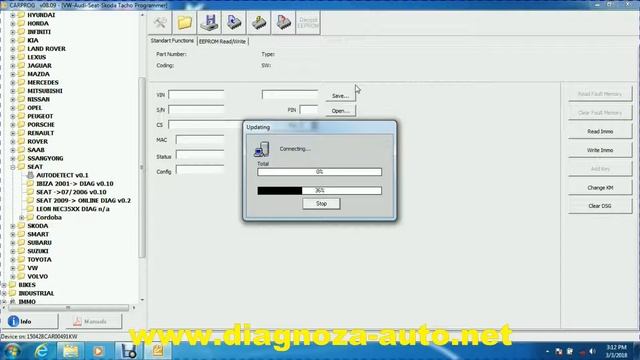Screen dimensions: 640x360
Task: Click into the Config input field
Action: click(200, 170)
